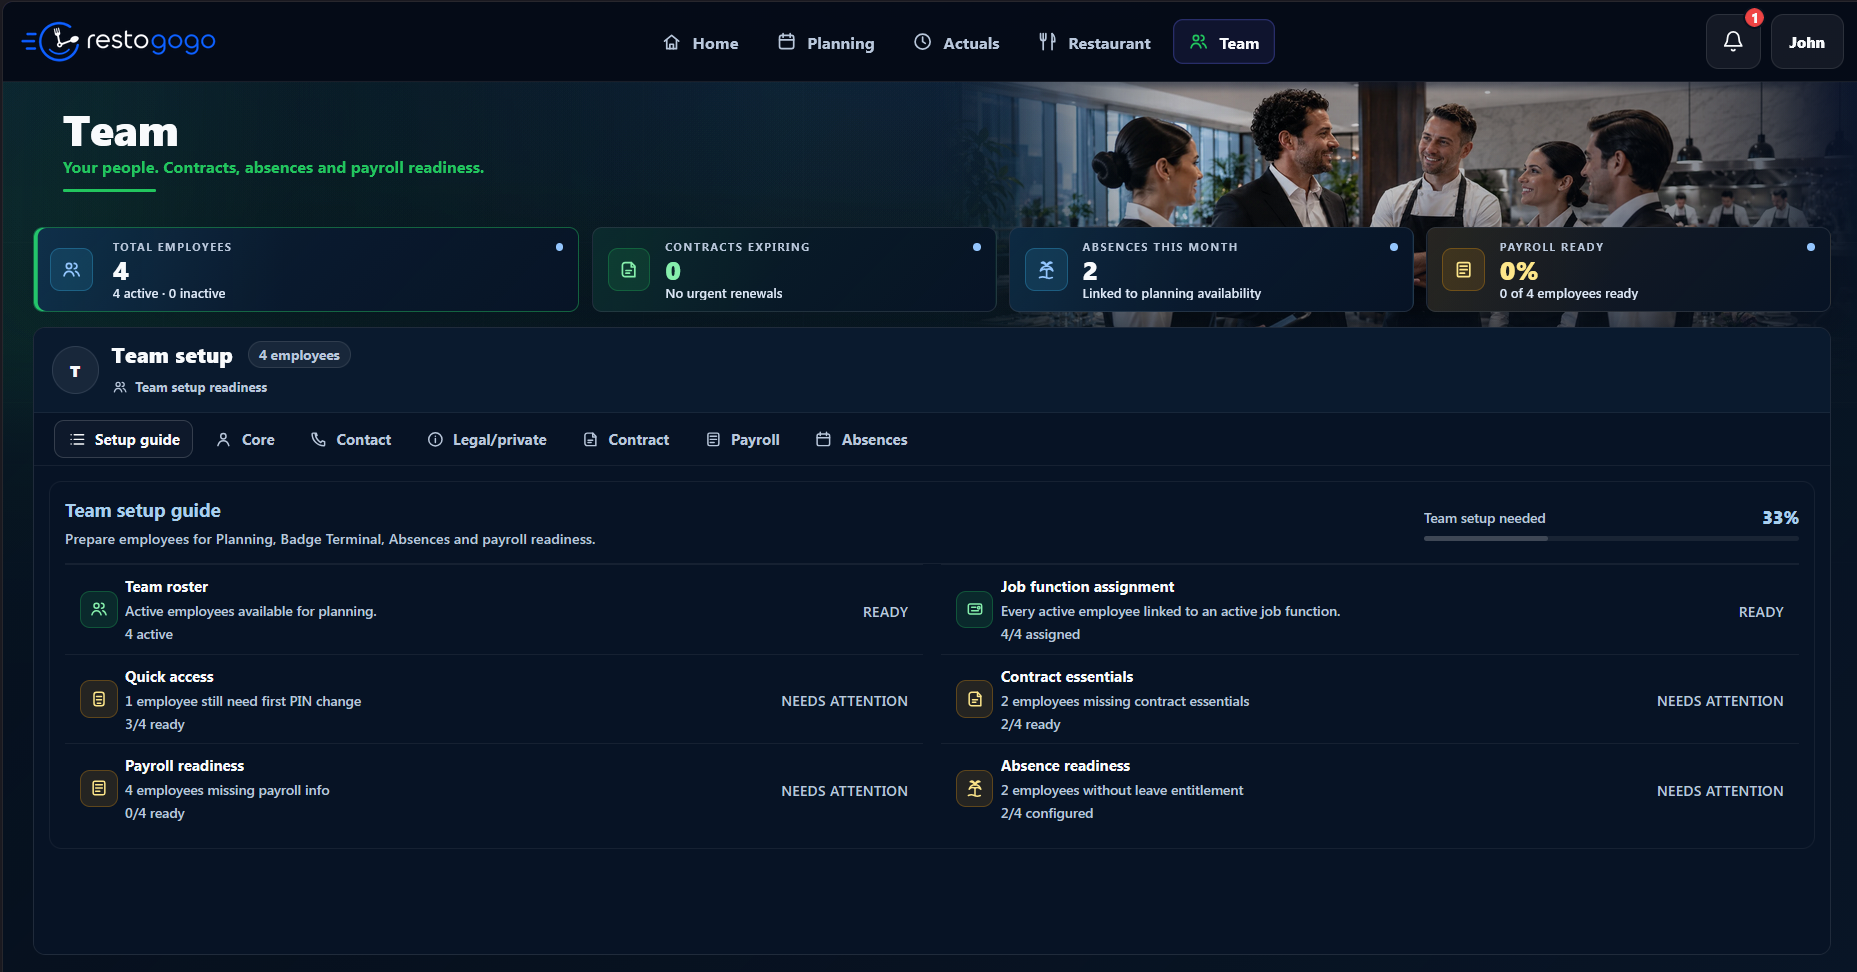Click the Payroll readiness row icon
Screen dimensions: 1857x972
click(99, 788)
